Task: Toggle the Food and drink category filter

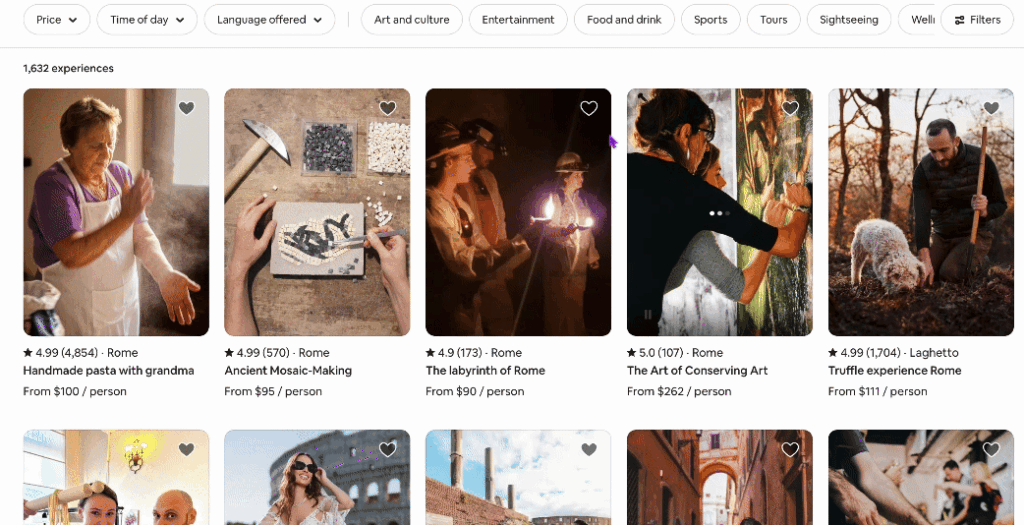Action: [x=624, y=20]
